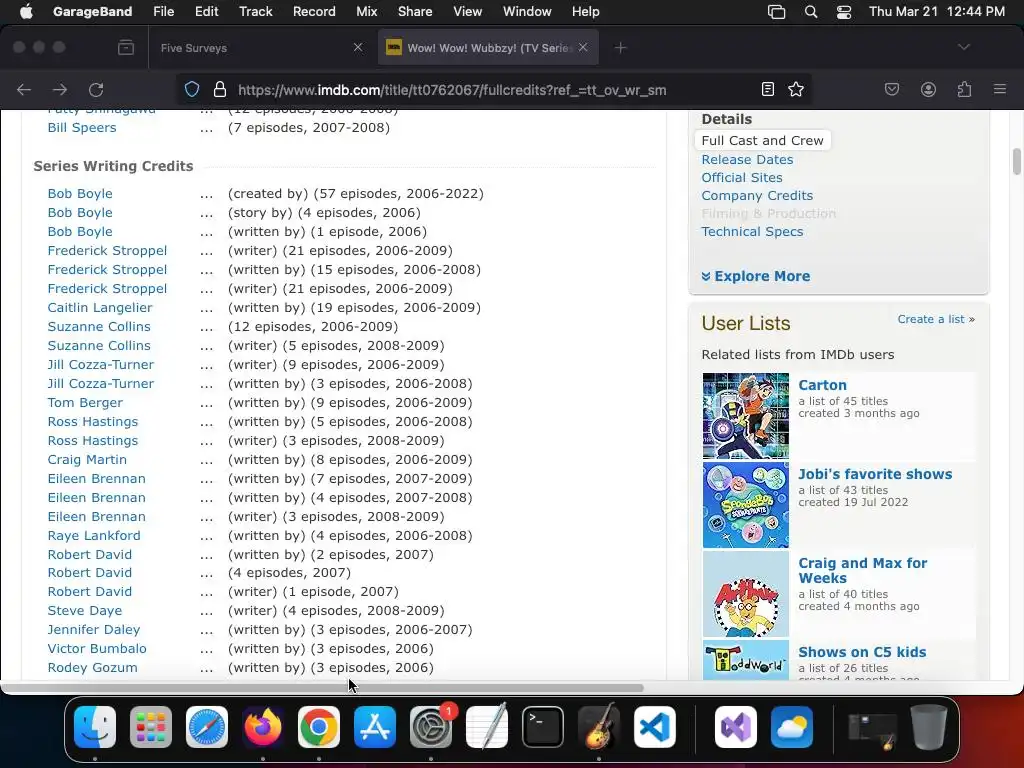
Task: Open the Window menu in menu bar
Action: point(527,12)
